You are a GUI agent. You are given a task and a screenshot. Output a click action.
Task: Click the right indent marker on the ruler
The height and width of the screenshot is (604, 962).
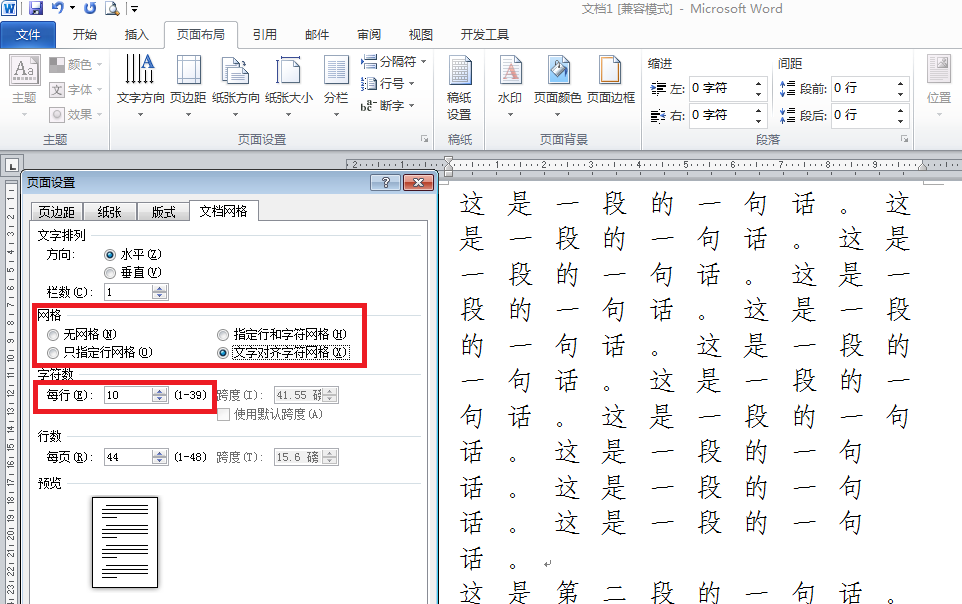pyautogui.click(x=923, y=166)
